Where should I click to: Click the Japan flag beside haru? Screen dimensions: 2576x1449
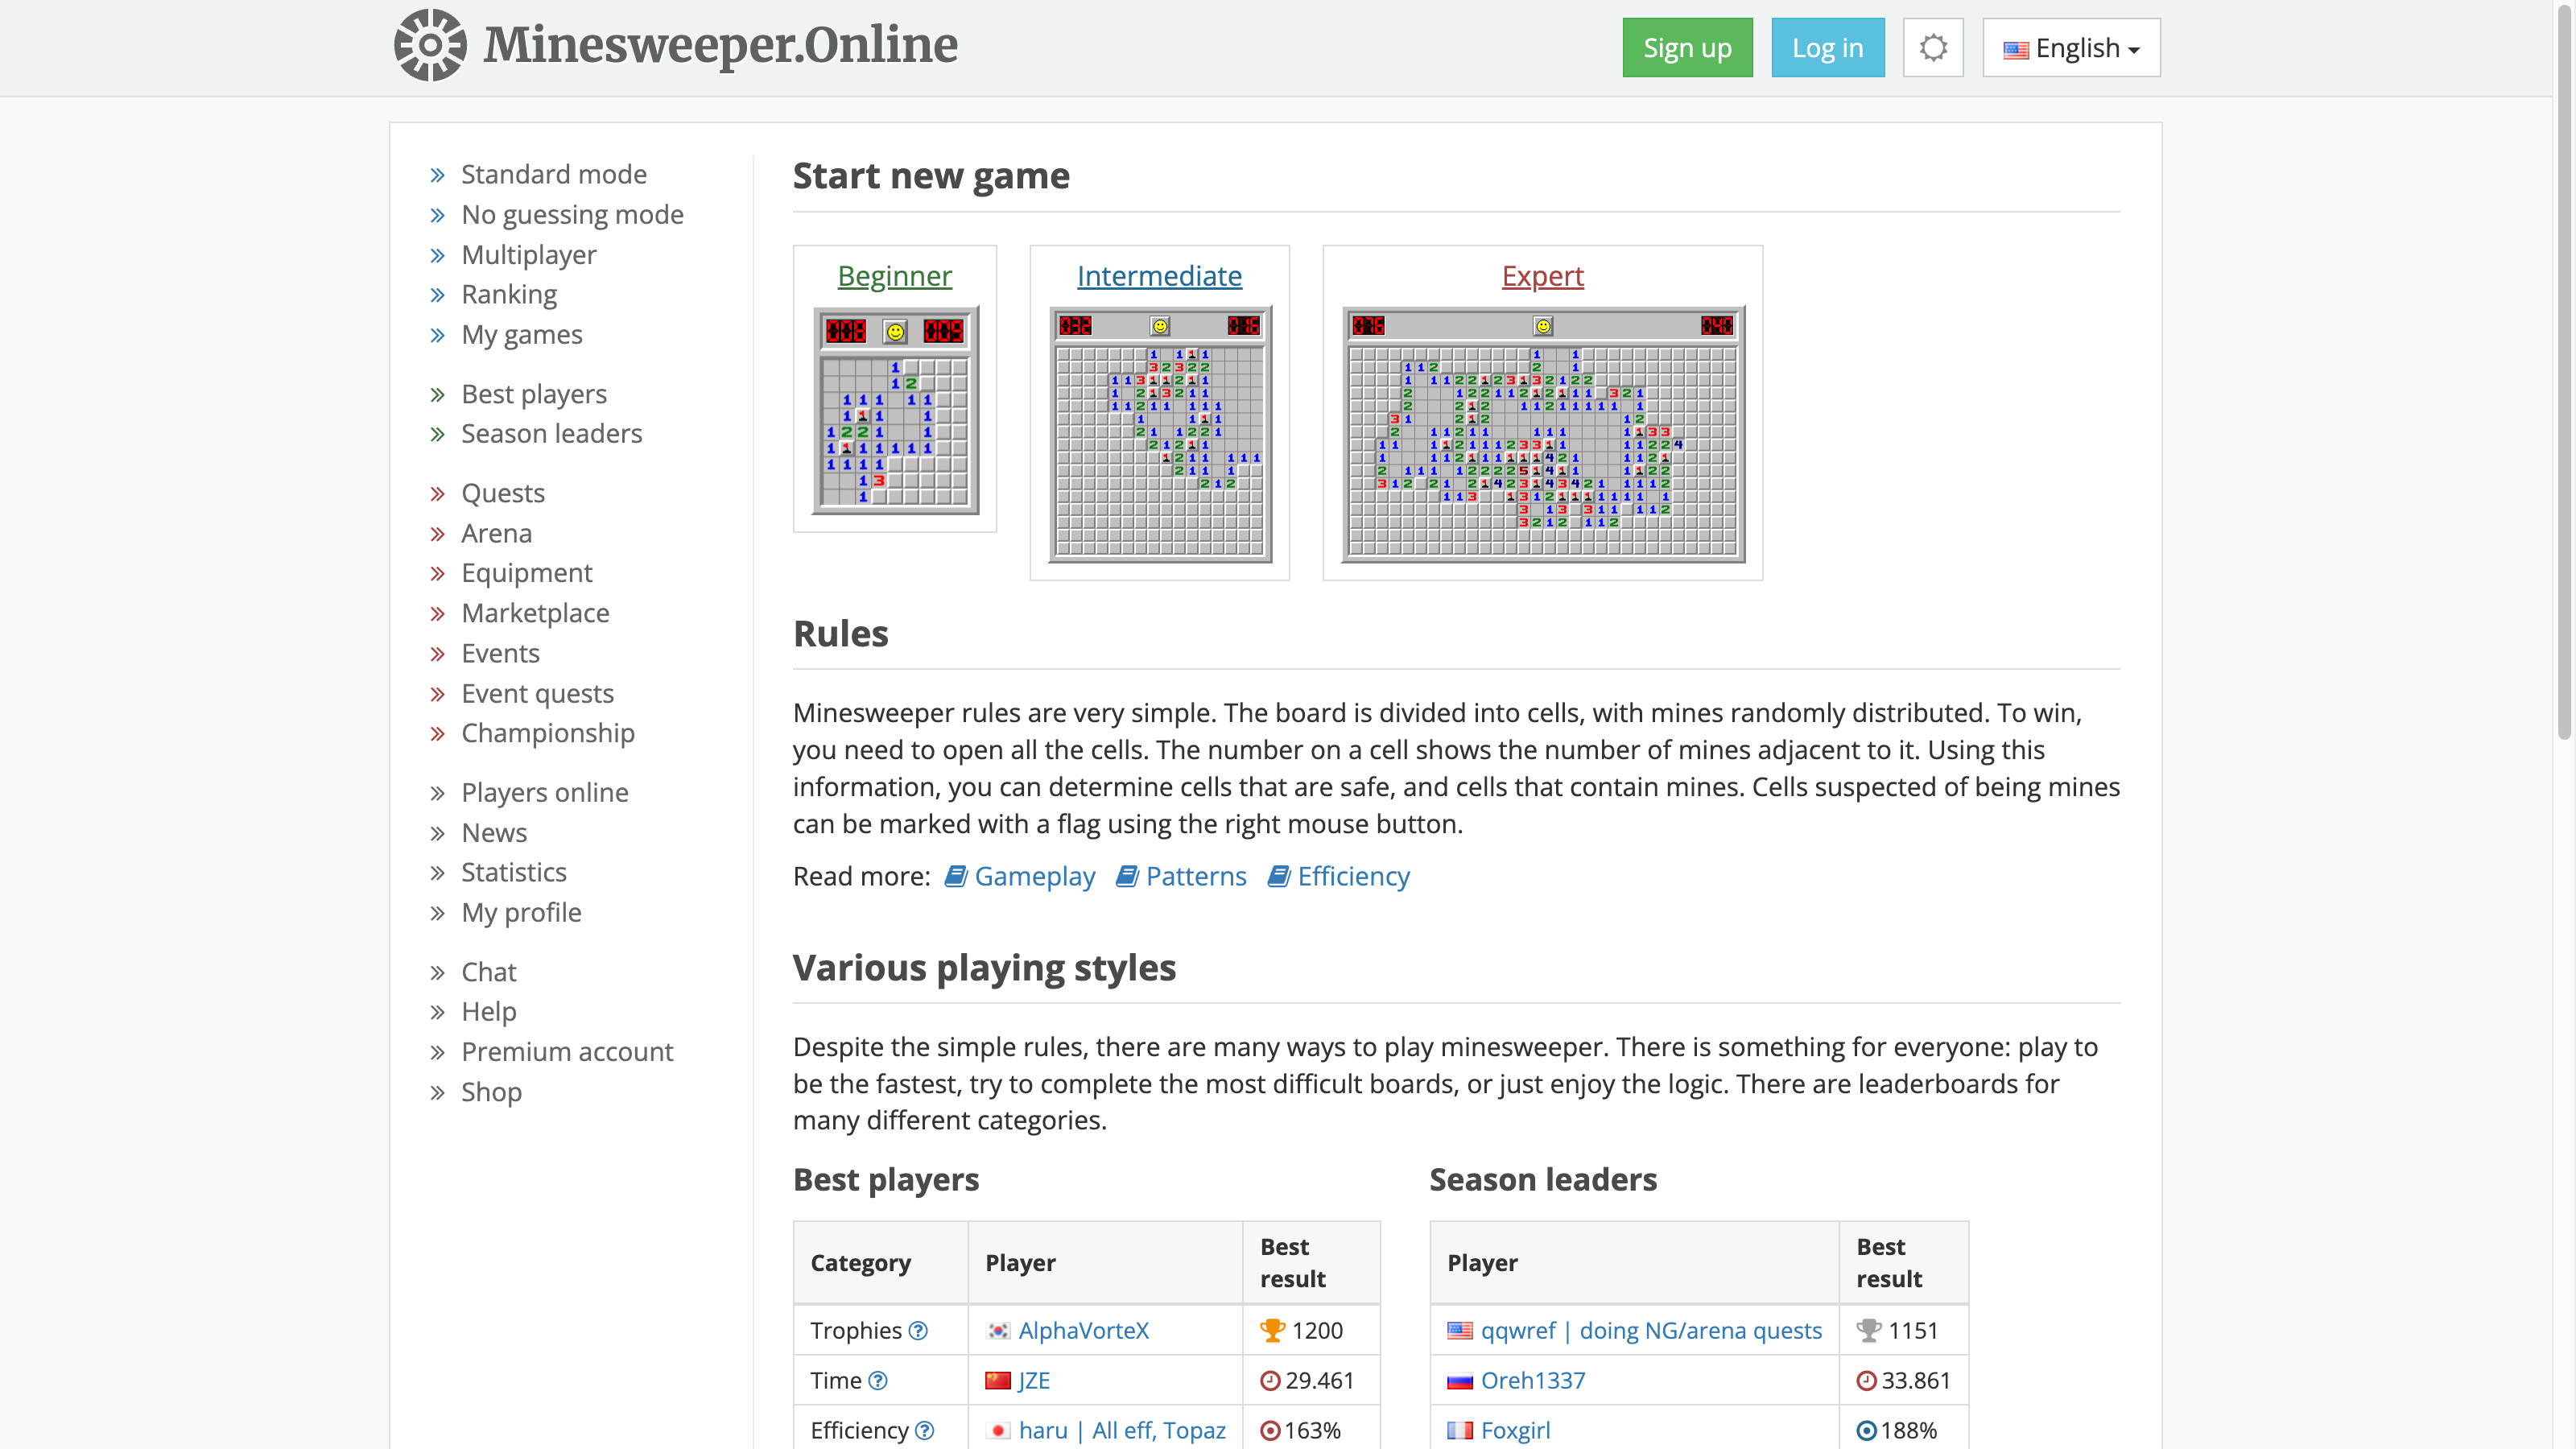pyautogui.click(x=998, y=1430)
